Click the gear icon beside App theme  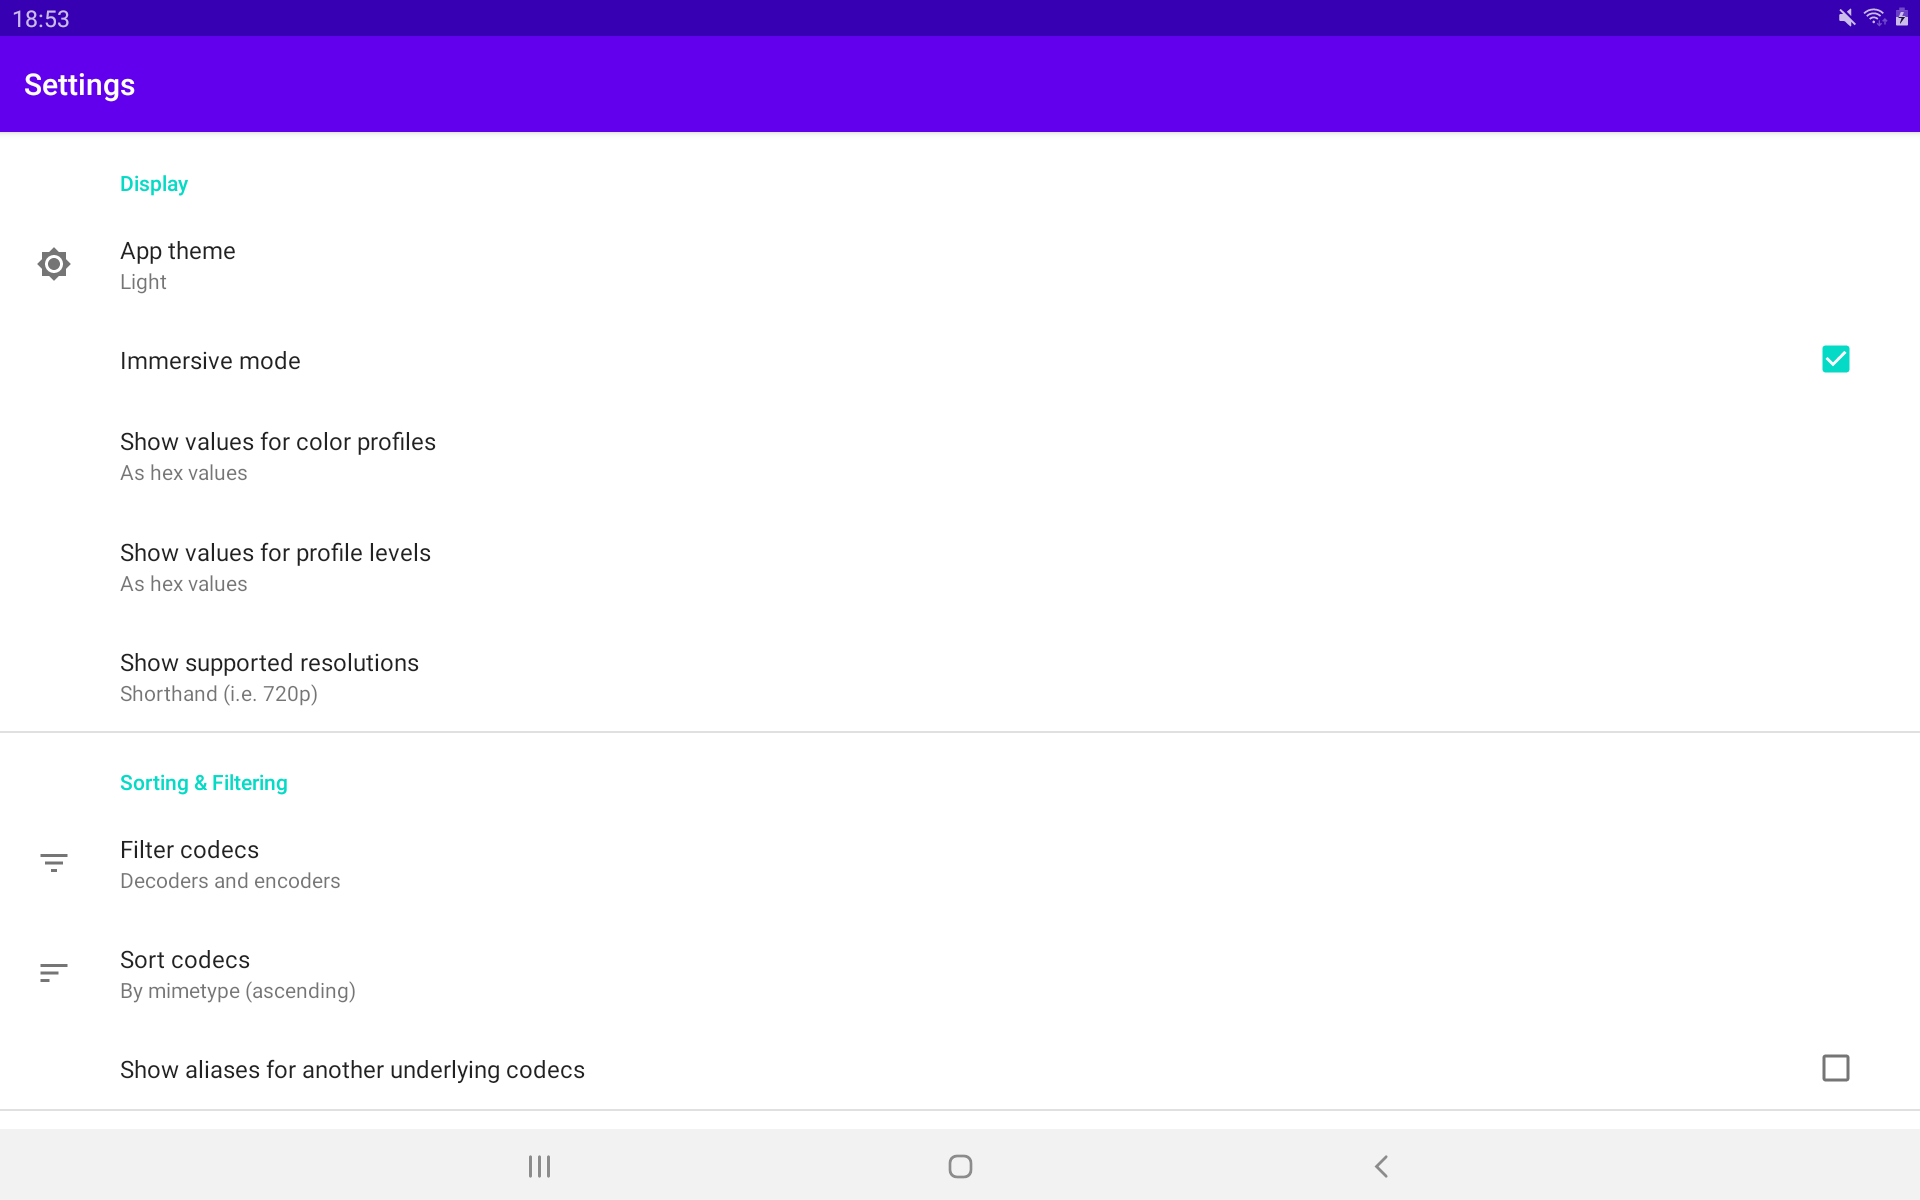point(53,263)
